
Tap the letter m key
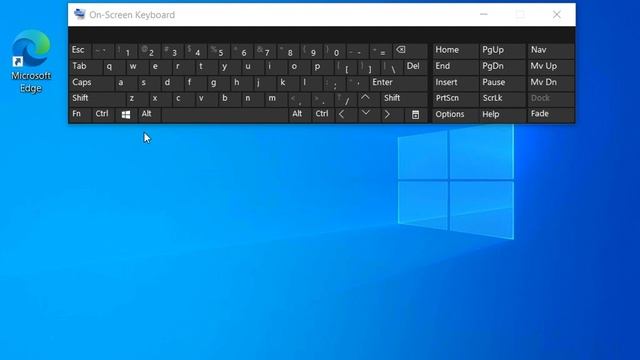coord(276,99)
